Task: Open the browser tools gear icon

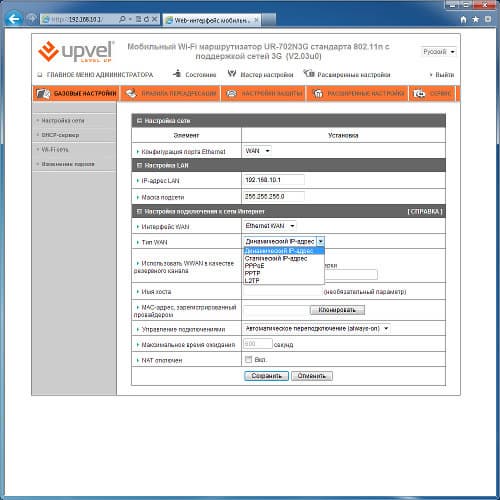Action: click(x=488, y=19)
